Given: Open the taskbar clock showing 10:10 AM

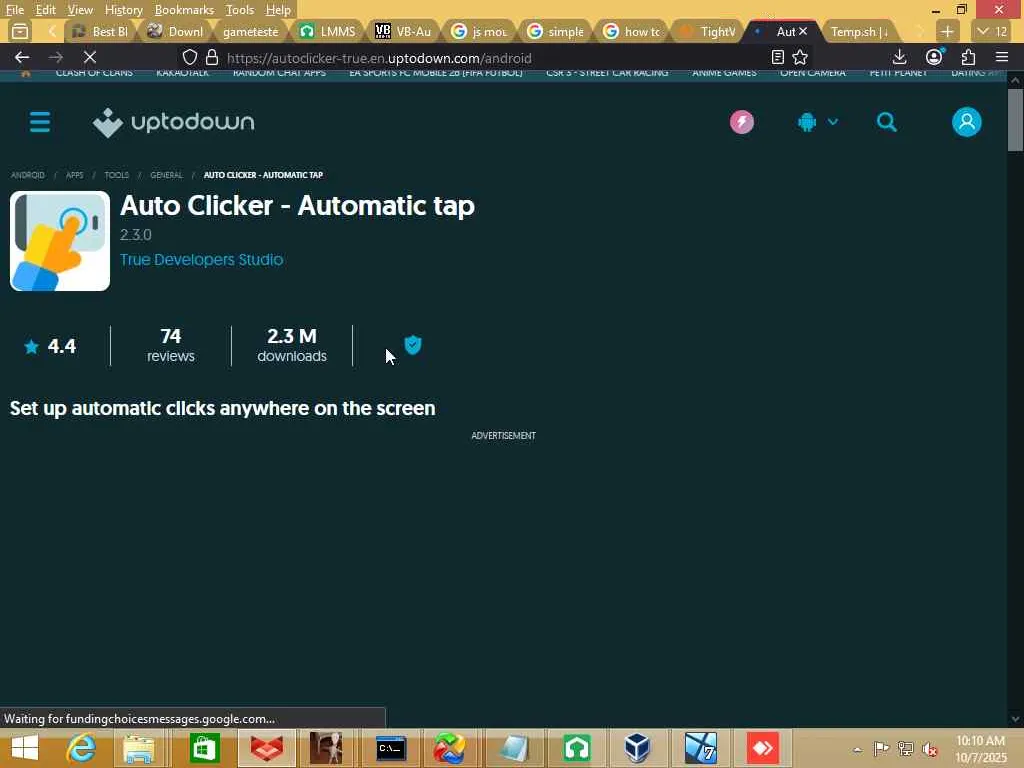Looking at the screenshot, I should [980, 749].
